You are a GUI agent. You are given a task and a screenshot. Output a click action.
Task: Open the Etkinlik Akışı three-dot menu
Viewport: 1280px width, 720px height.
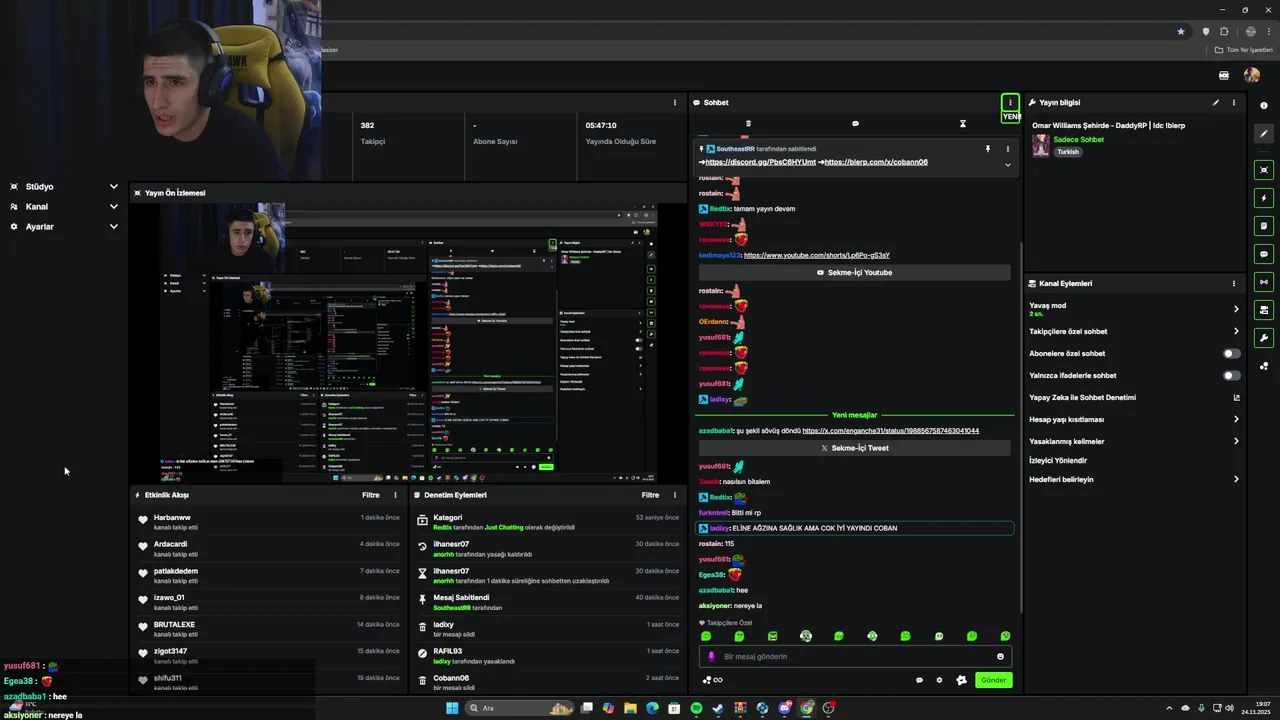point(395,495)
